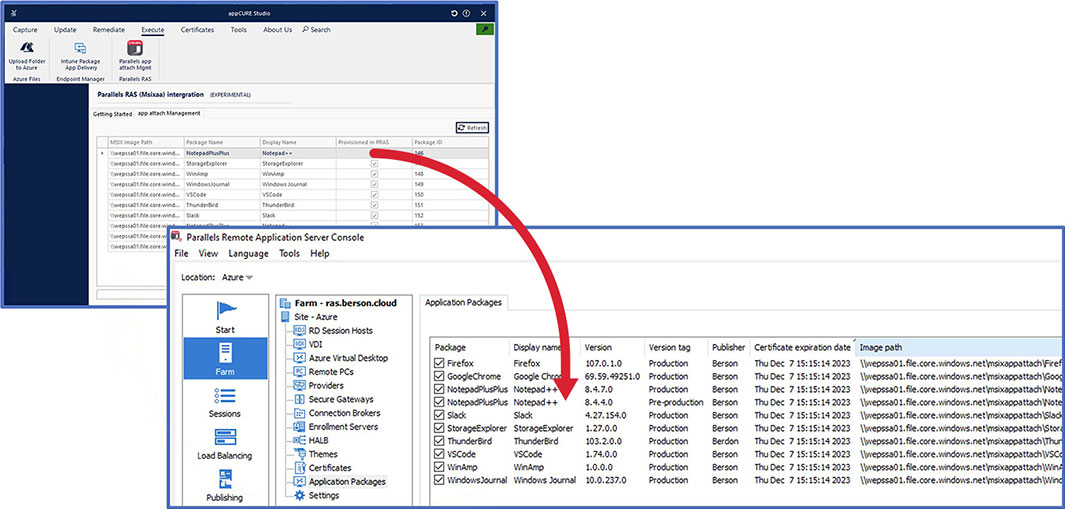1065x510 pixels.
Task: Click the green key license icon
Action: (x=485, y=30)
